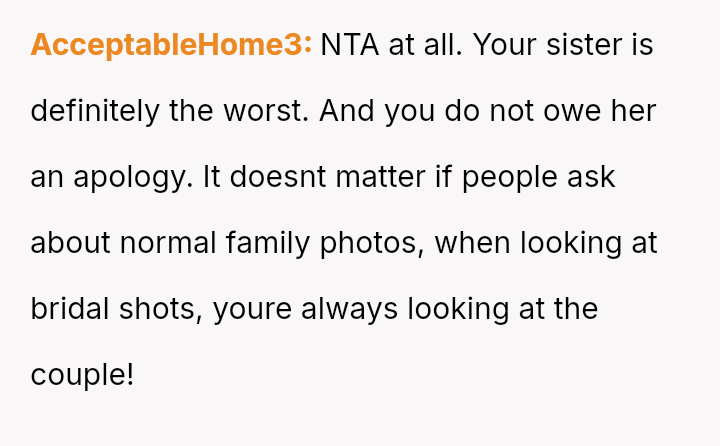Click the final word "couple!"

pos(83,375)
